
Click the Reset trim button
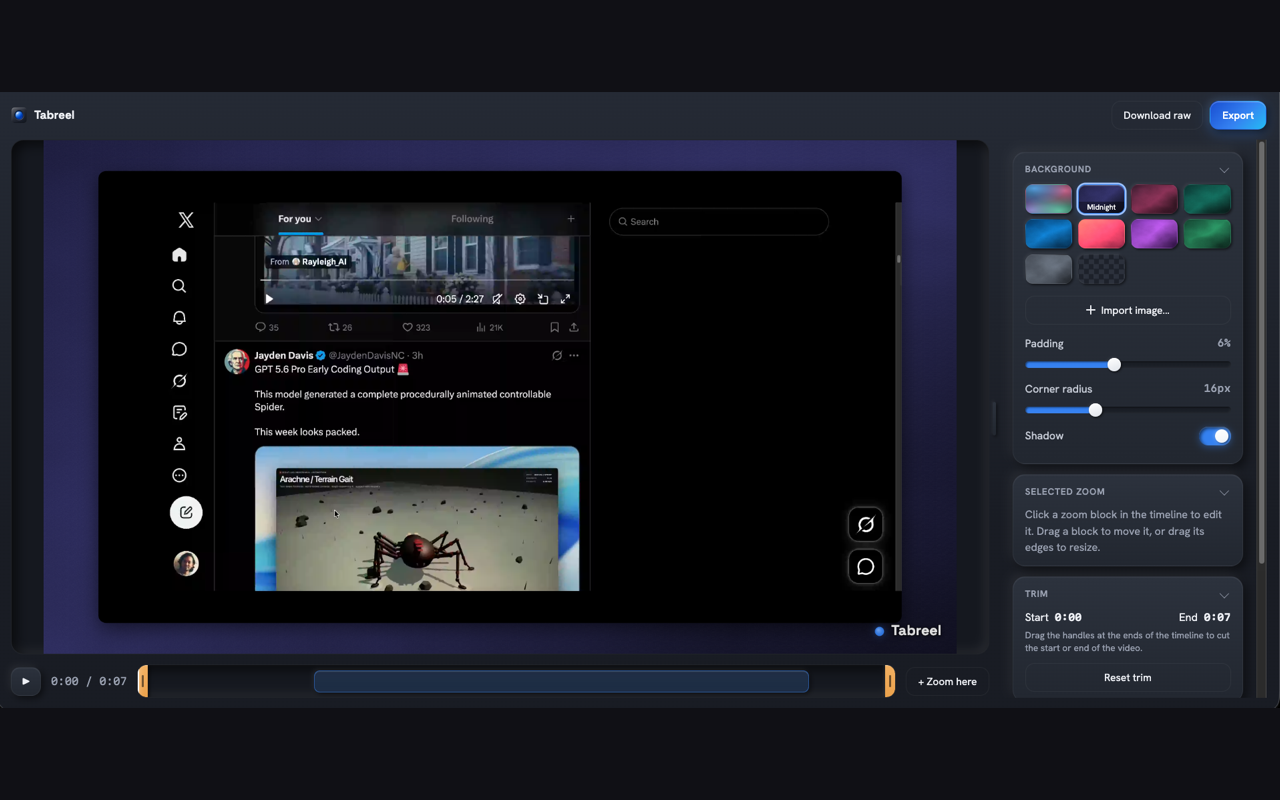1128,678
